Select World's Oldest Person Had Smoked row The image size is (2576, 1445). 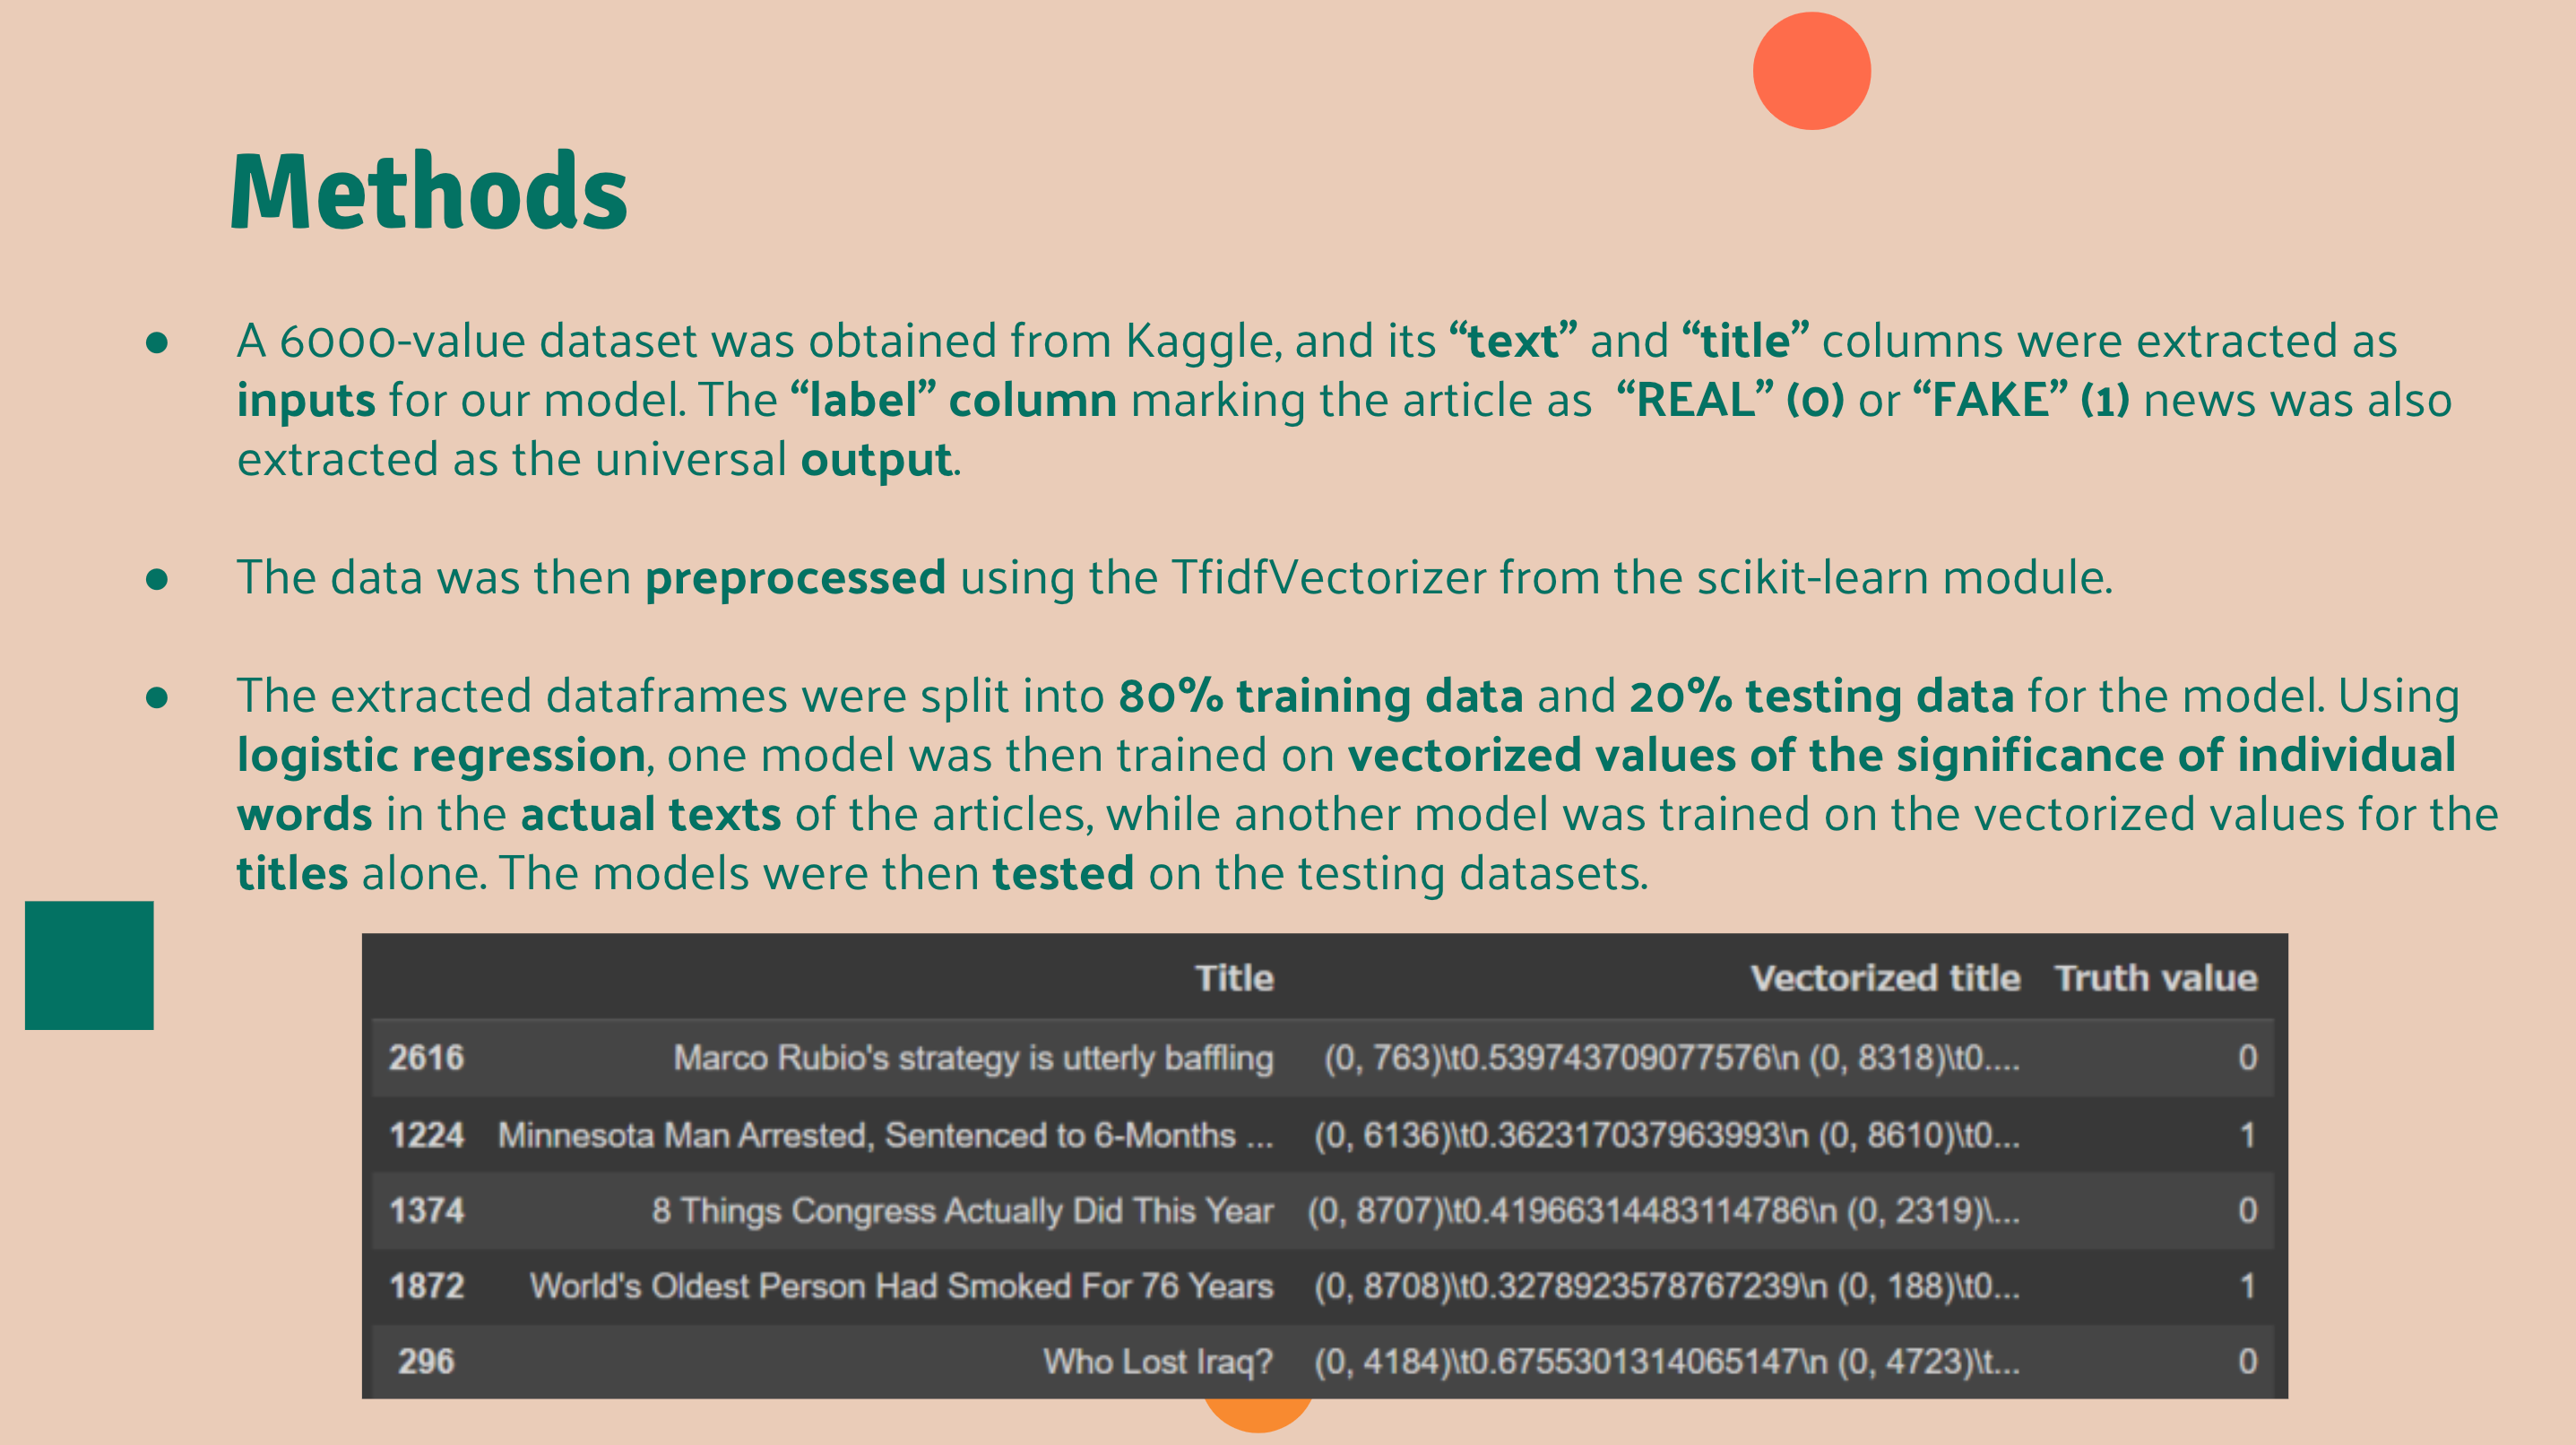[x=1323, y=1286]
